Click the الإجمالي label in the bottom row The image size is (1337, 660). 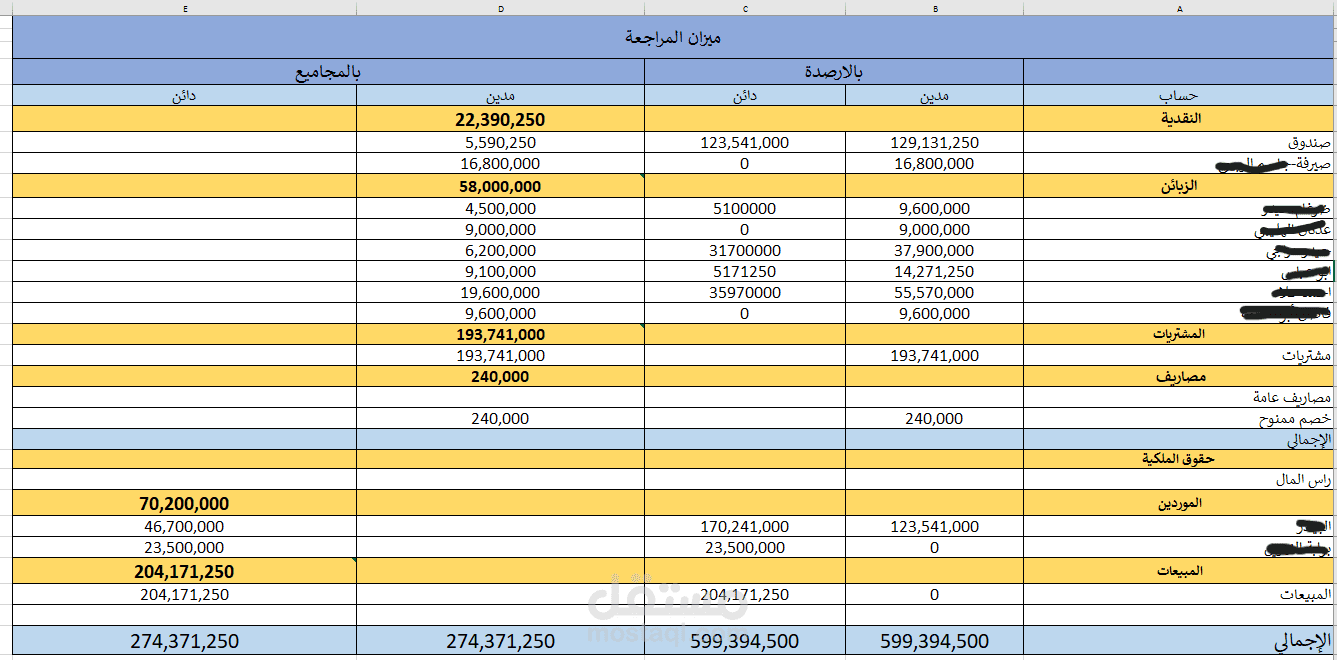[1180, 641]
